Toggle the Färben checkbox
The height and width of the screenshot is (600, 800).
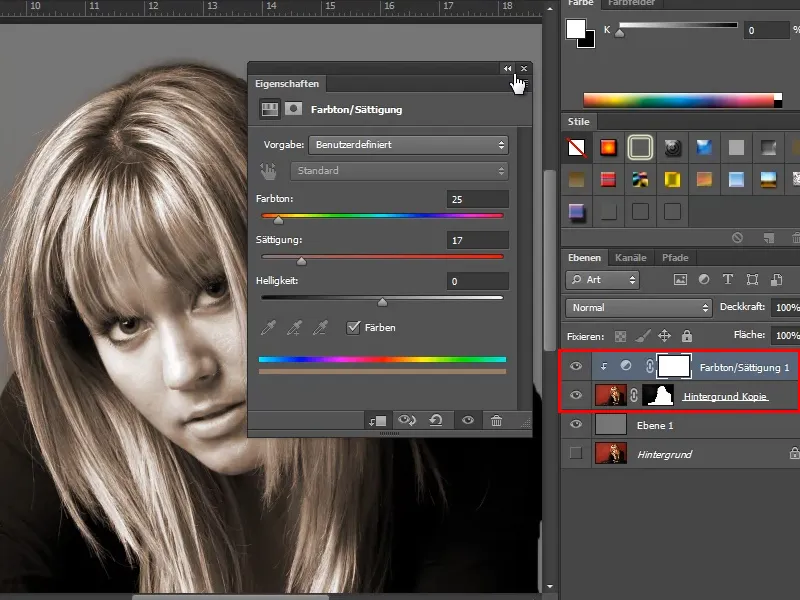point(353,328)
